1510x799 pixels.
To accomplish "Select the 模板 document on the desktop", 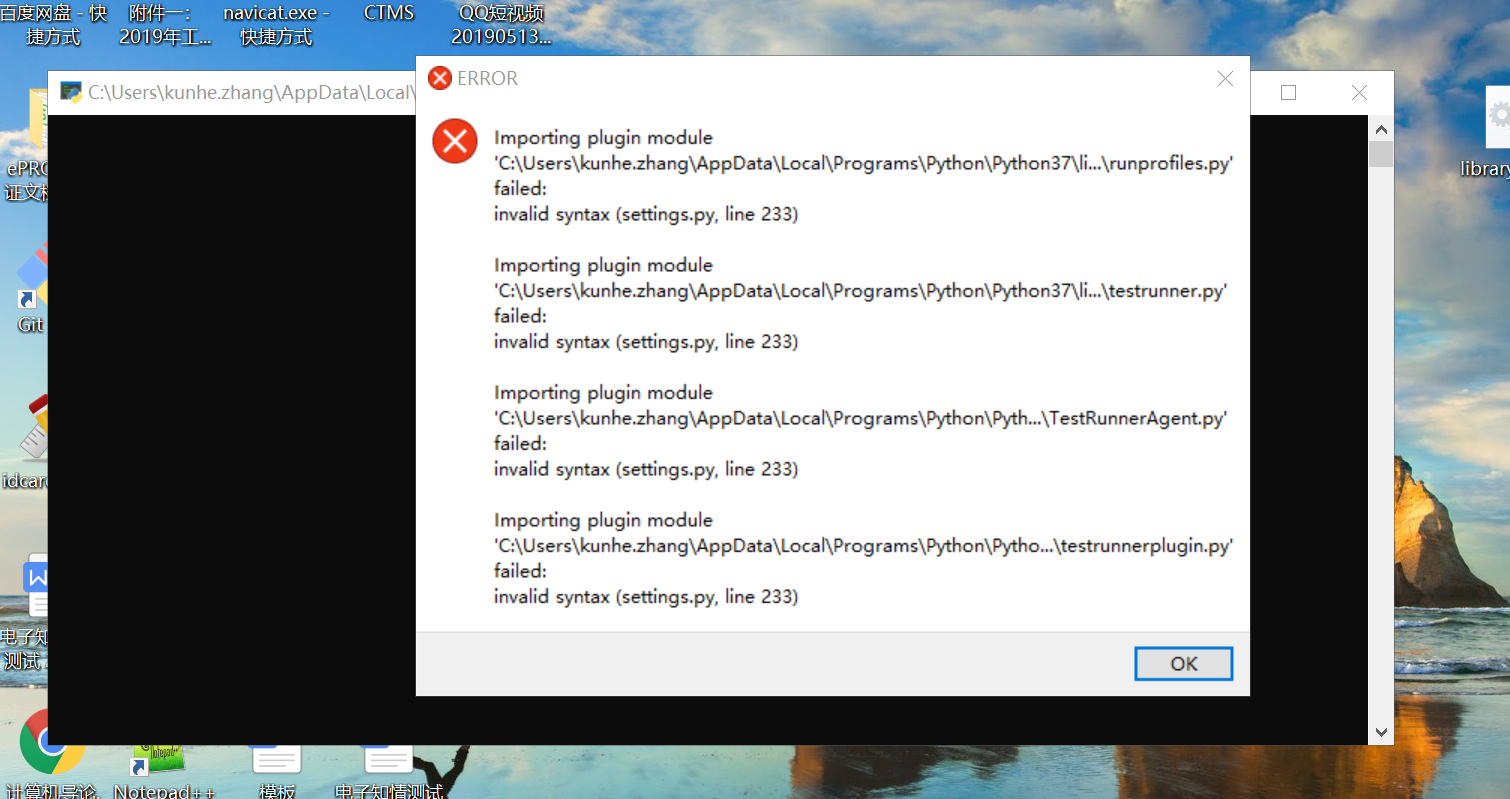I will pyautogui.click(x=277, y=771).
